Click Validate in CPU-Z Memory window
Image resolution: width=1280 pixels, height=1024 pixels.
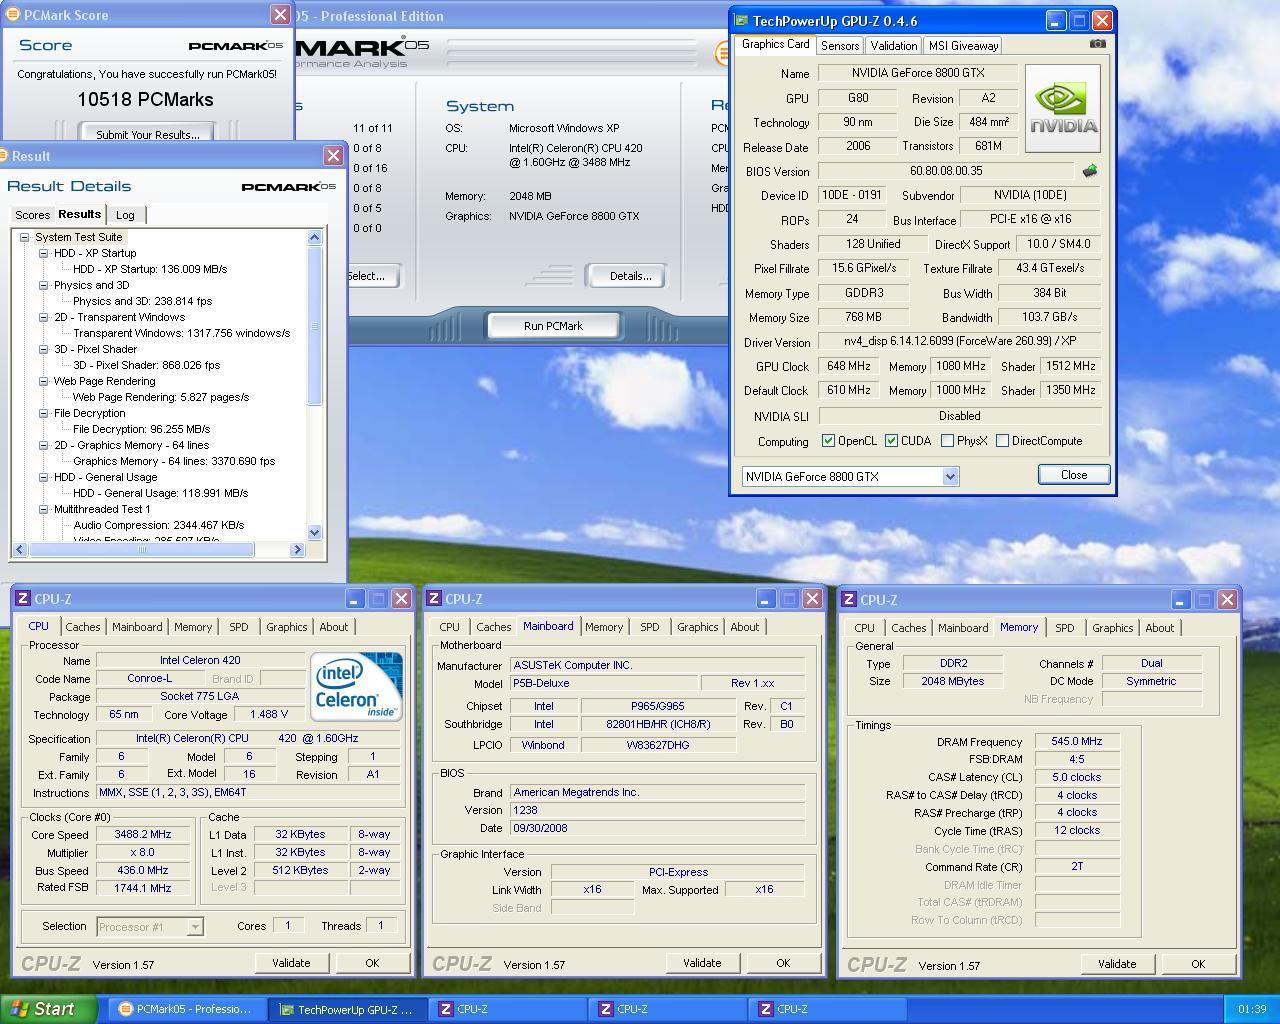point(1117,964)
